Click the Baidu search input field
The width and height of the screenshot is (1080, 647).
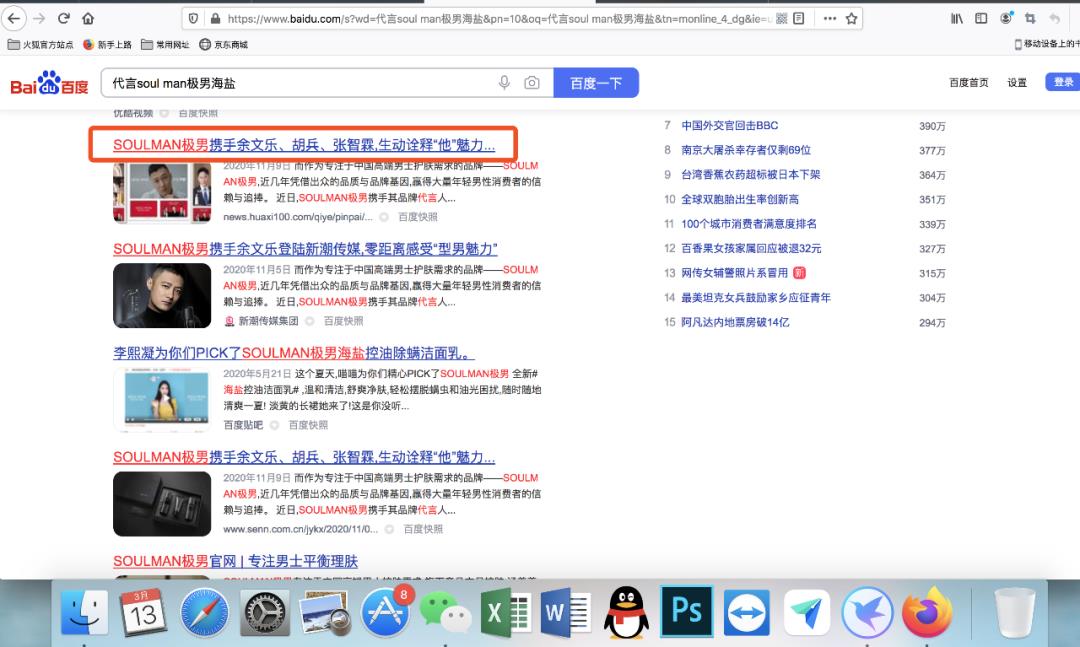[x=300, y=83]
